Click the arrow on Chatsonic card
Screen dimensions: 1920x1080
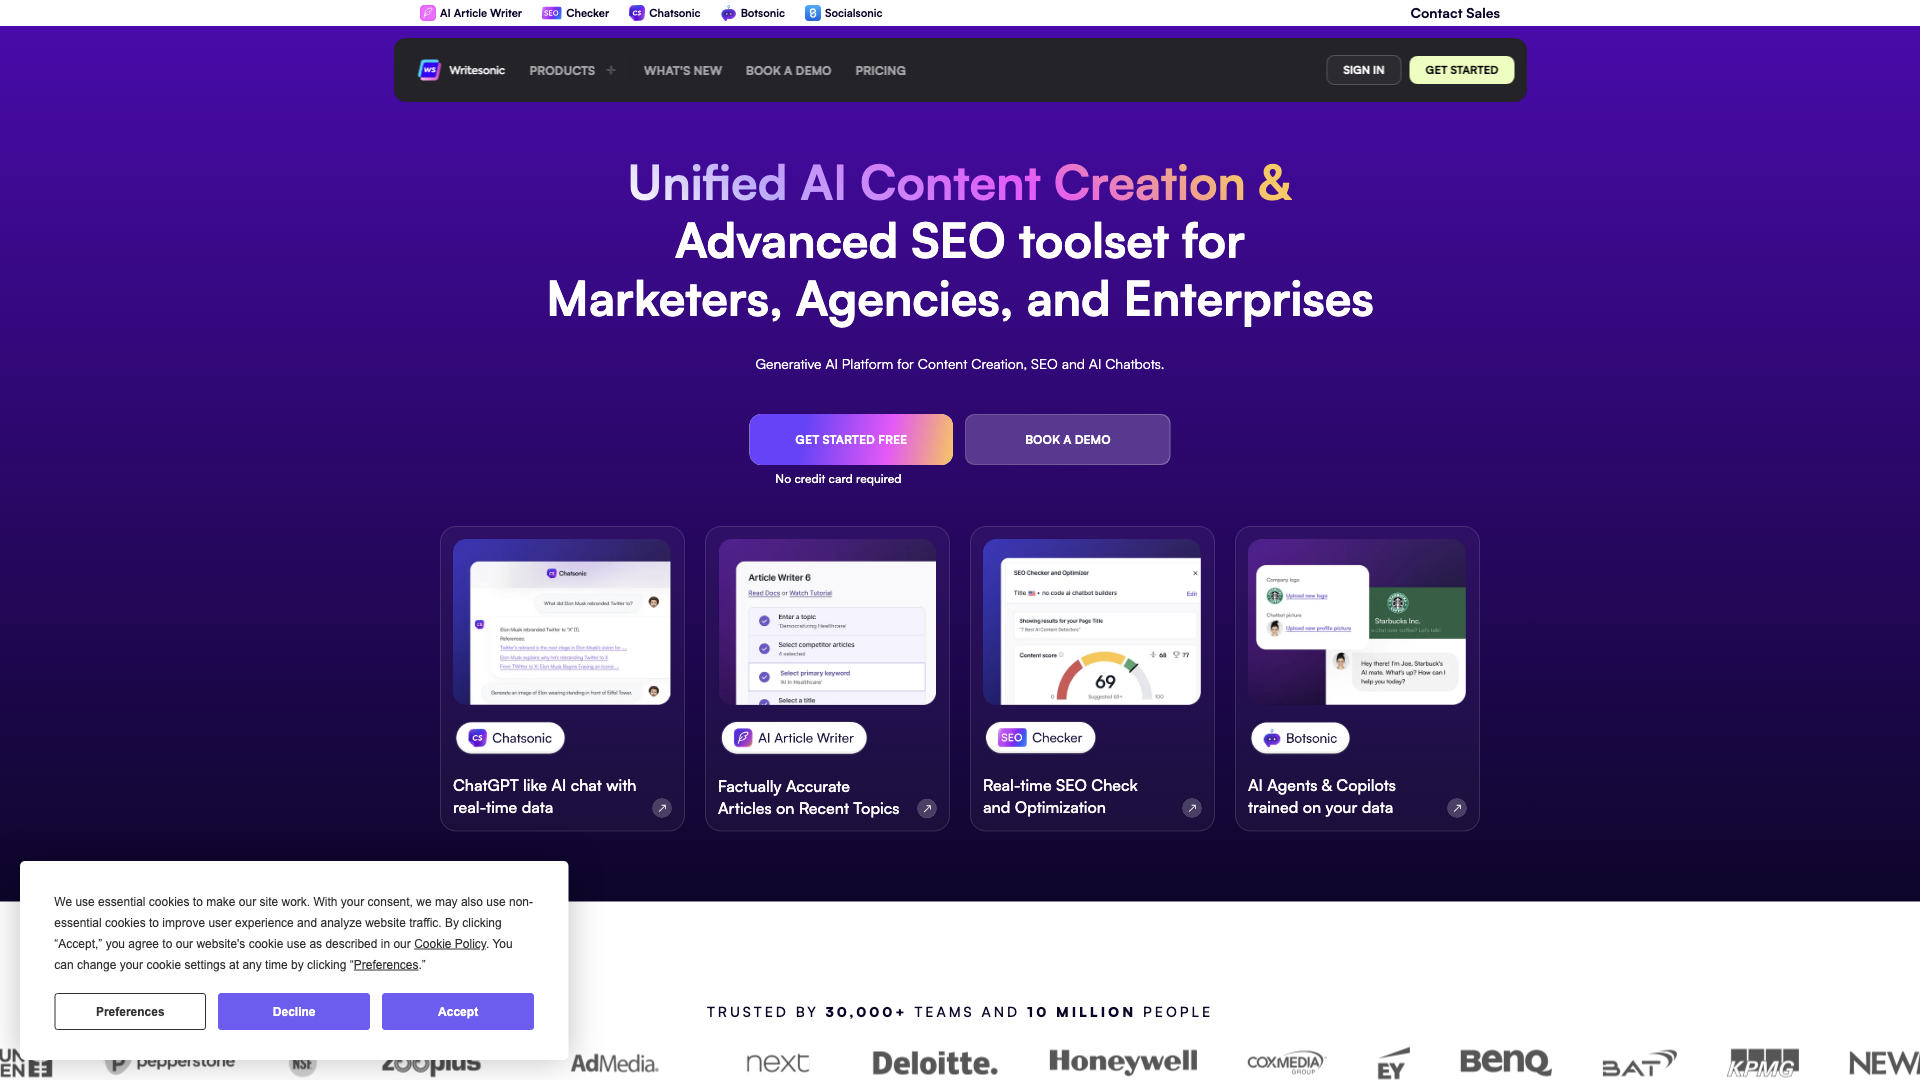click(x=663, y=807)
